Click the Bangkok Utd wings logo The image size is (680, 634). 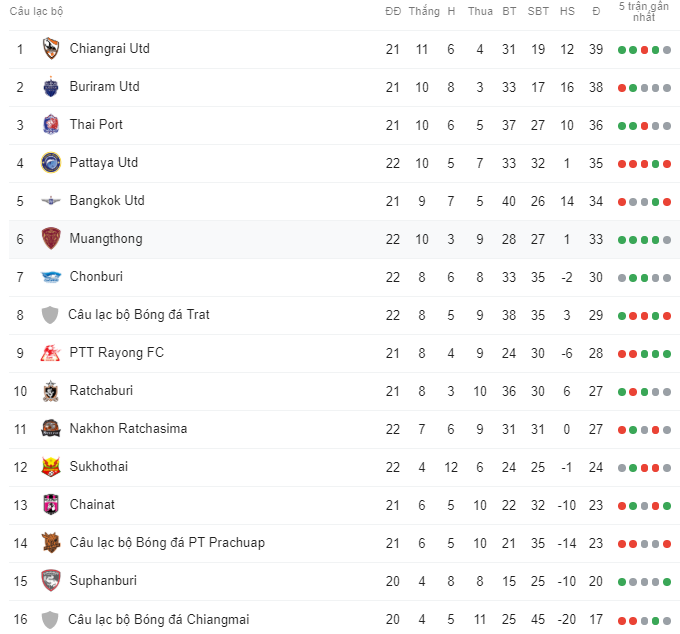[x=51, y=200]
